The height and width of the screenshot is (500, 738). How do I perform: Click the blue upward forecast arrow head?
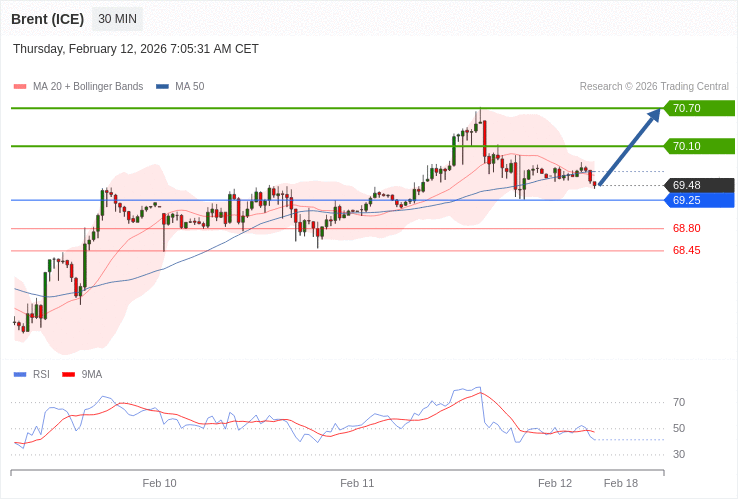click(654, 115)
